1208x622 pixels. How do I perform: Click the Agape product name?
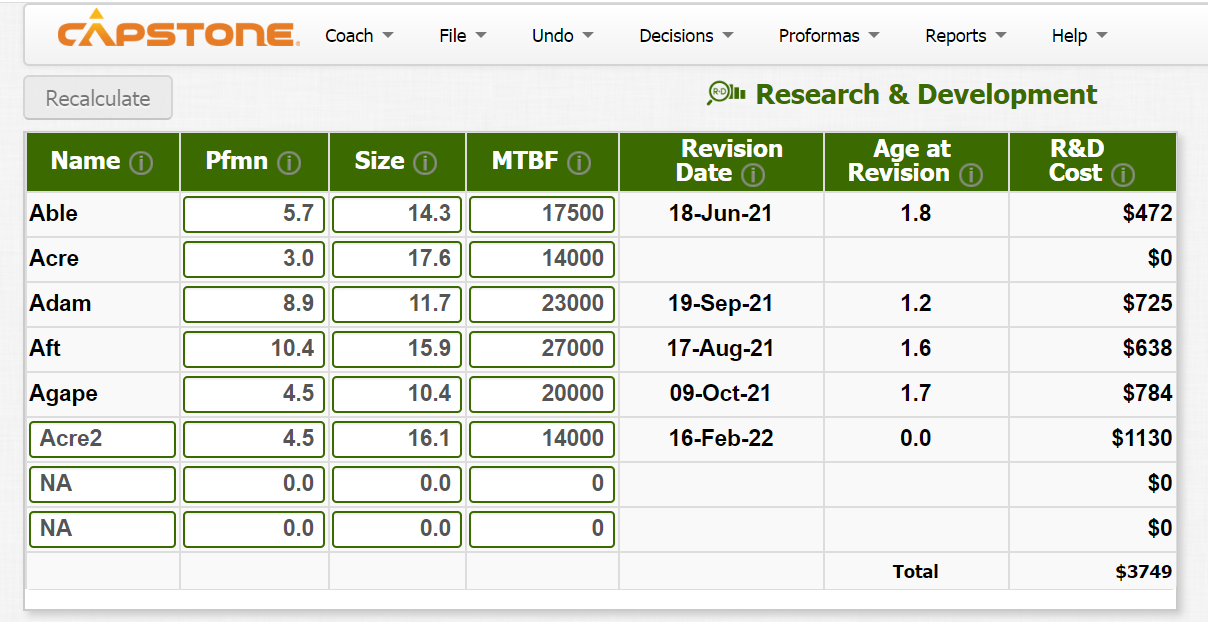[x=63, y=394]
